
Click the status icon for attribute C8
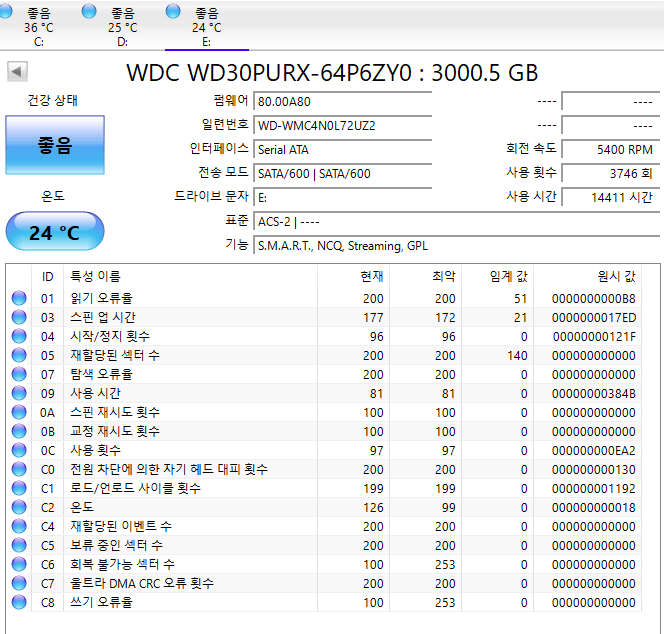click(x=19, y=602)
